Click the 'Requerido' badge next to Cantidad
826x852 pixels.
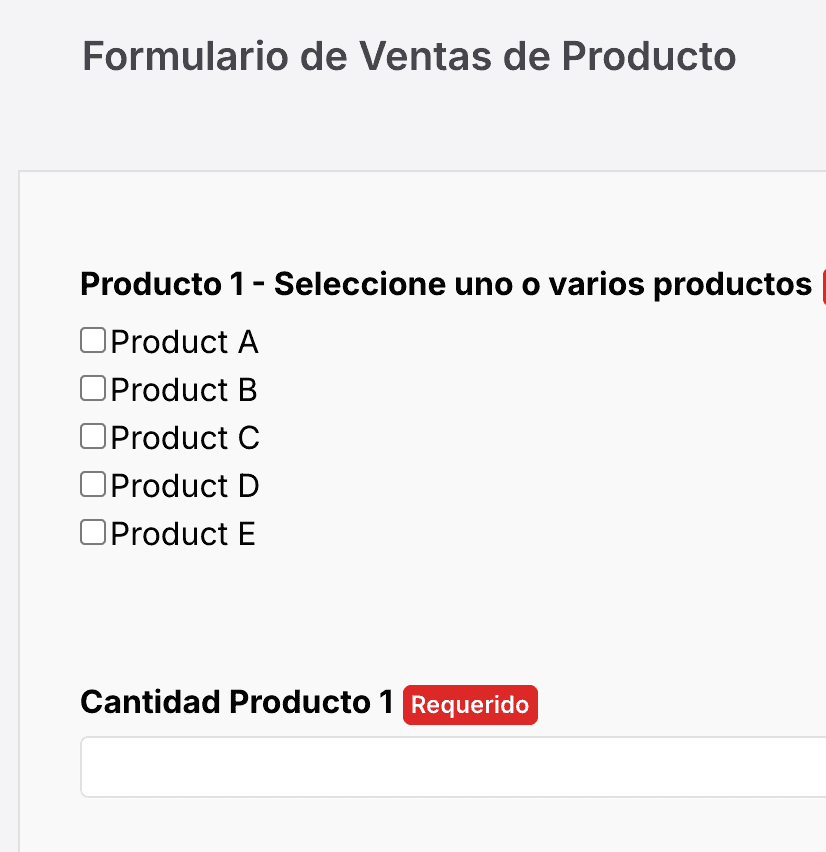click(470, 705)
